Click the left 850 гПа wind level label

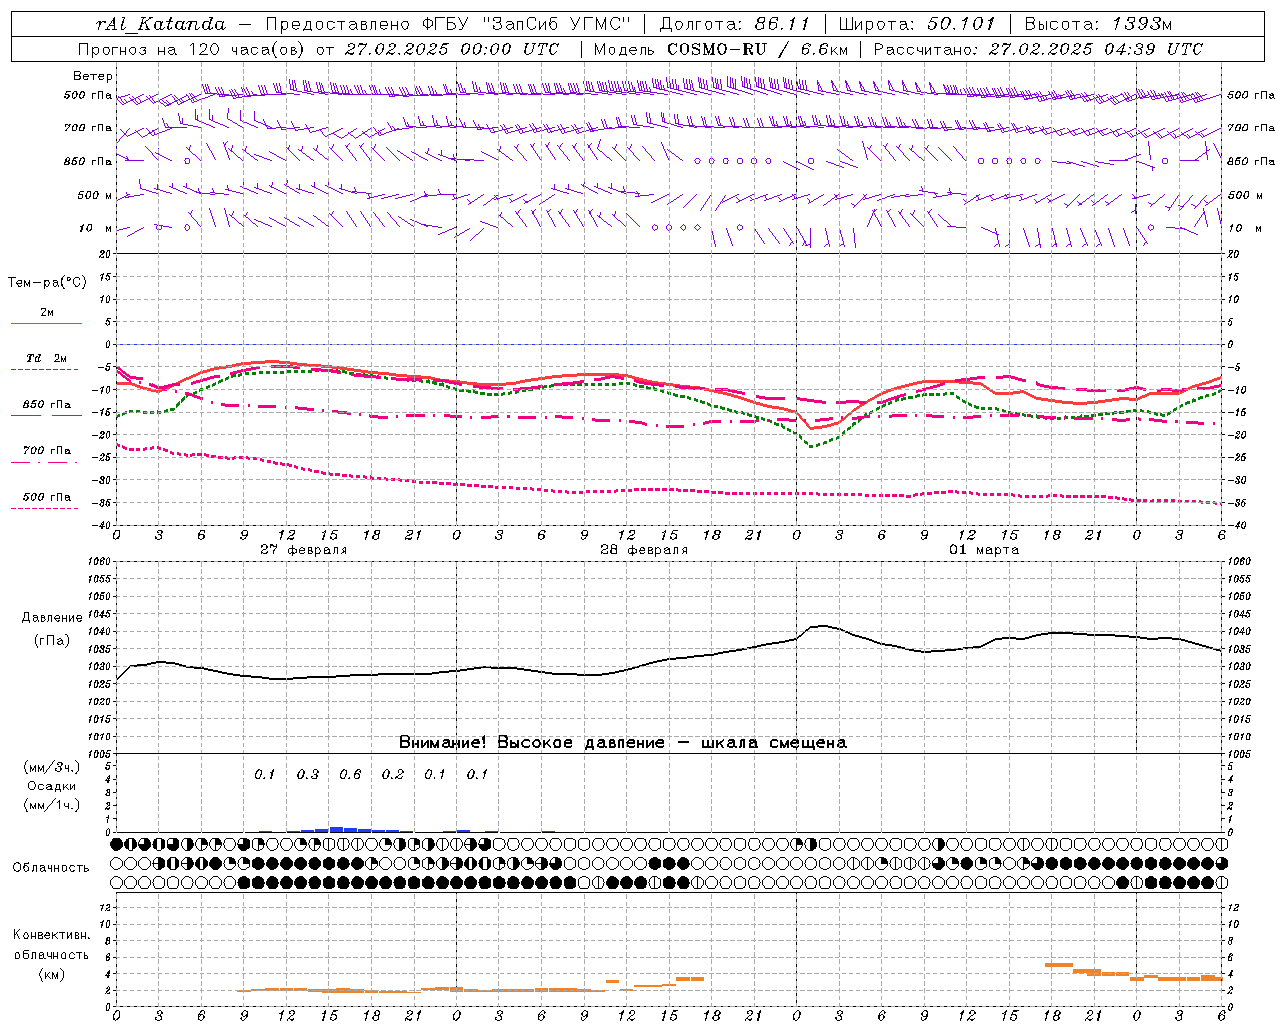coord(88,162)
